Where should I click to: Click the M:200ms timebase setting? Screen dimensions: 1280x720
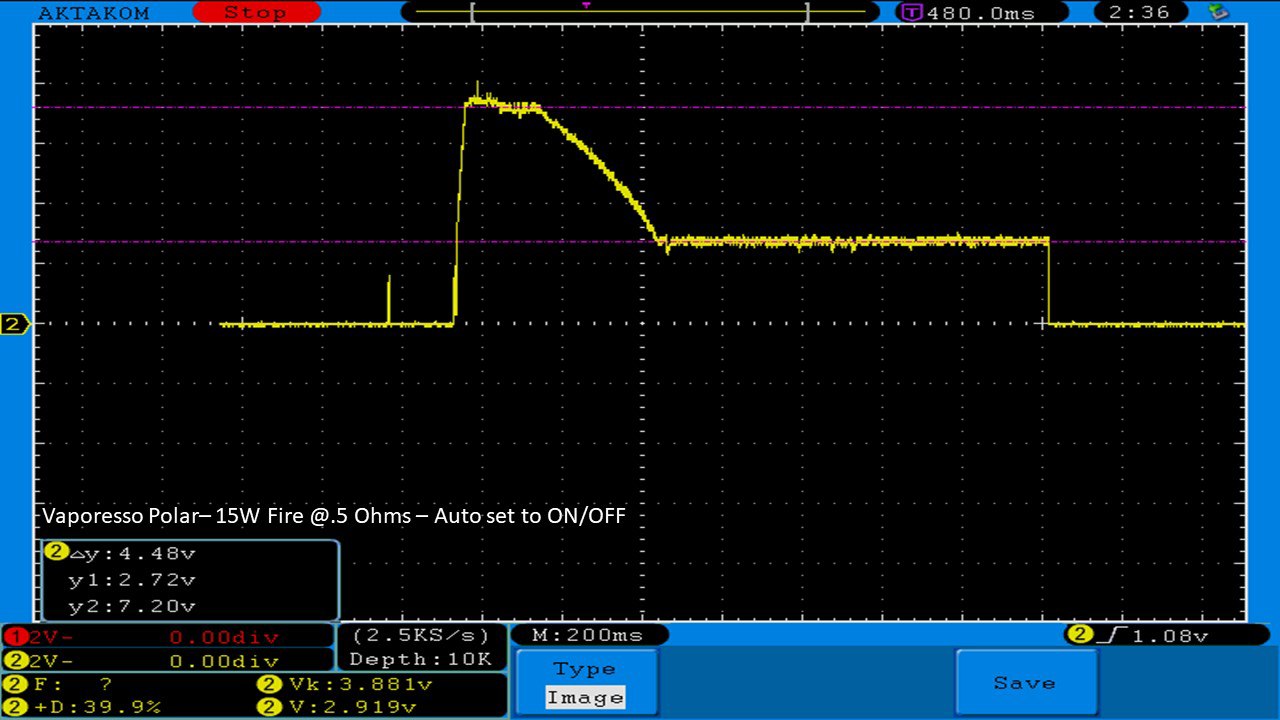pyautogui.click(x=588, y=635)
